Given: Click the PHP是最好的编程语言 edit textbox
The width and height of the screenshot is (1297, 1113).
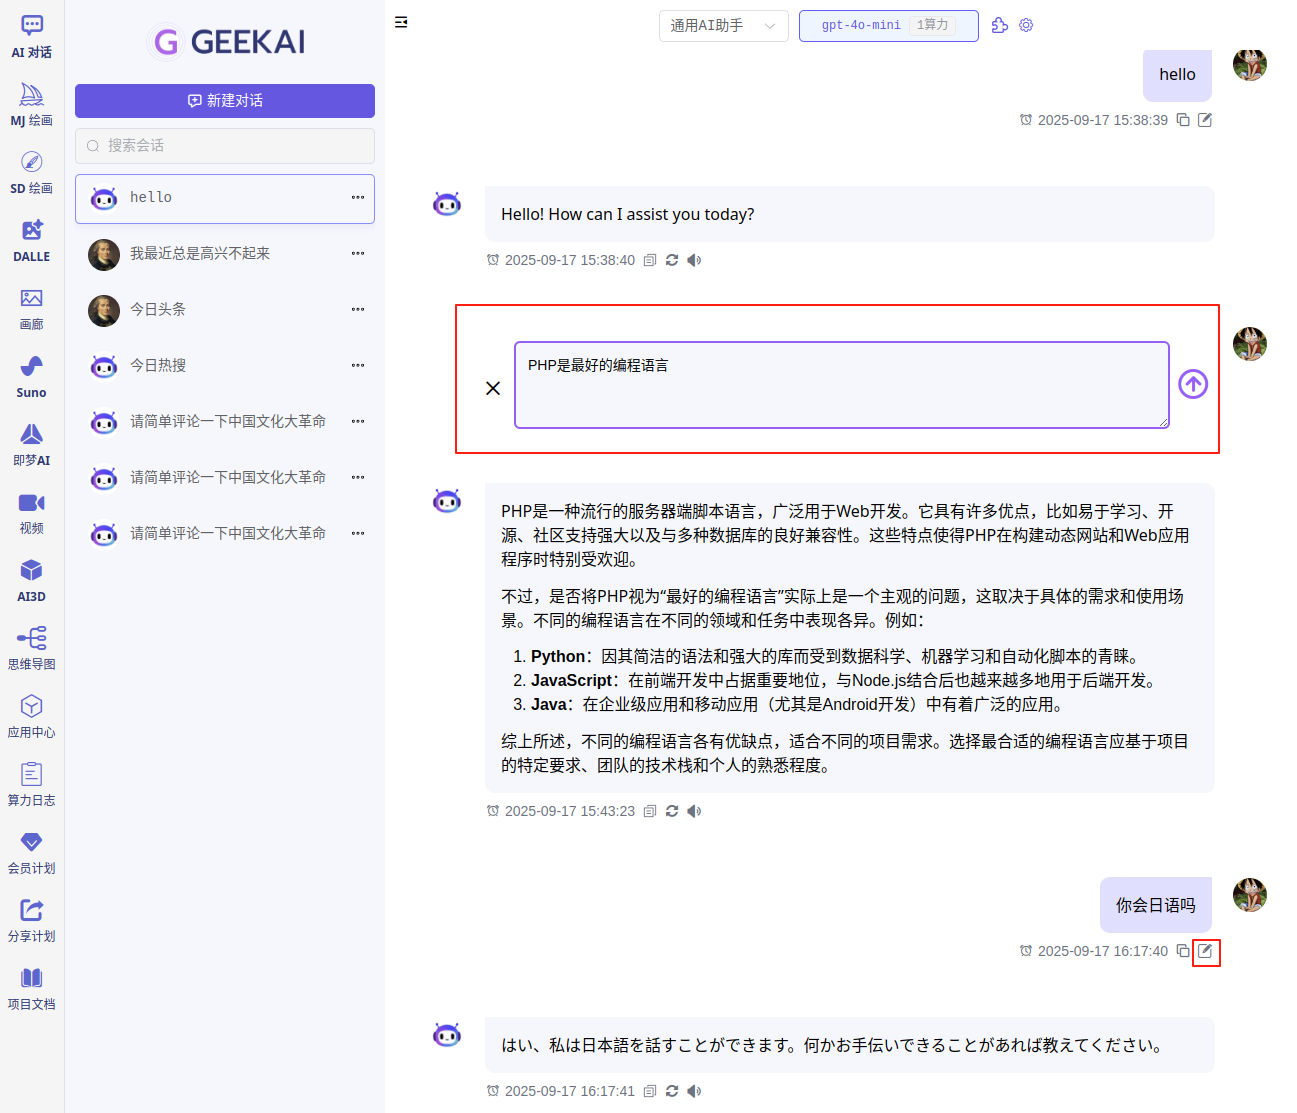Looking at the screenshot, I should (x=841, y=385).
